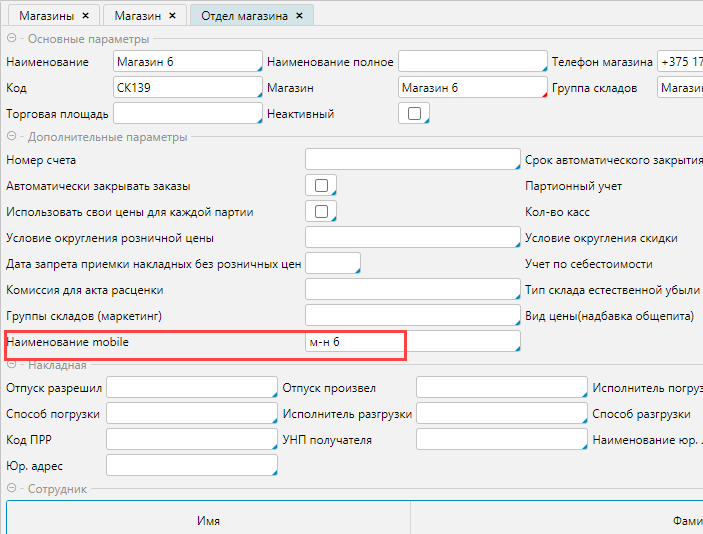703x534 pixels.
Task: Collapse the Основные параметры section
Action: (x=12, y=39)
